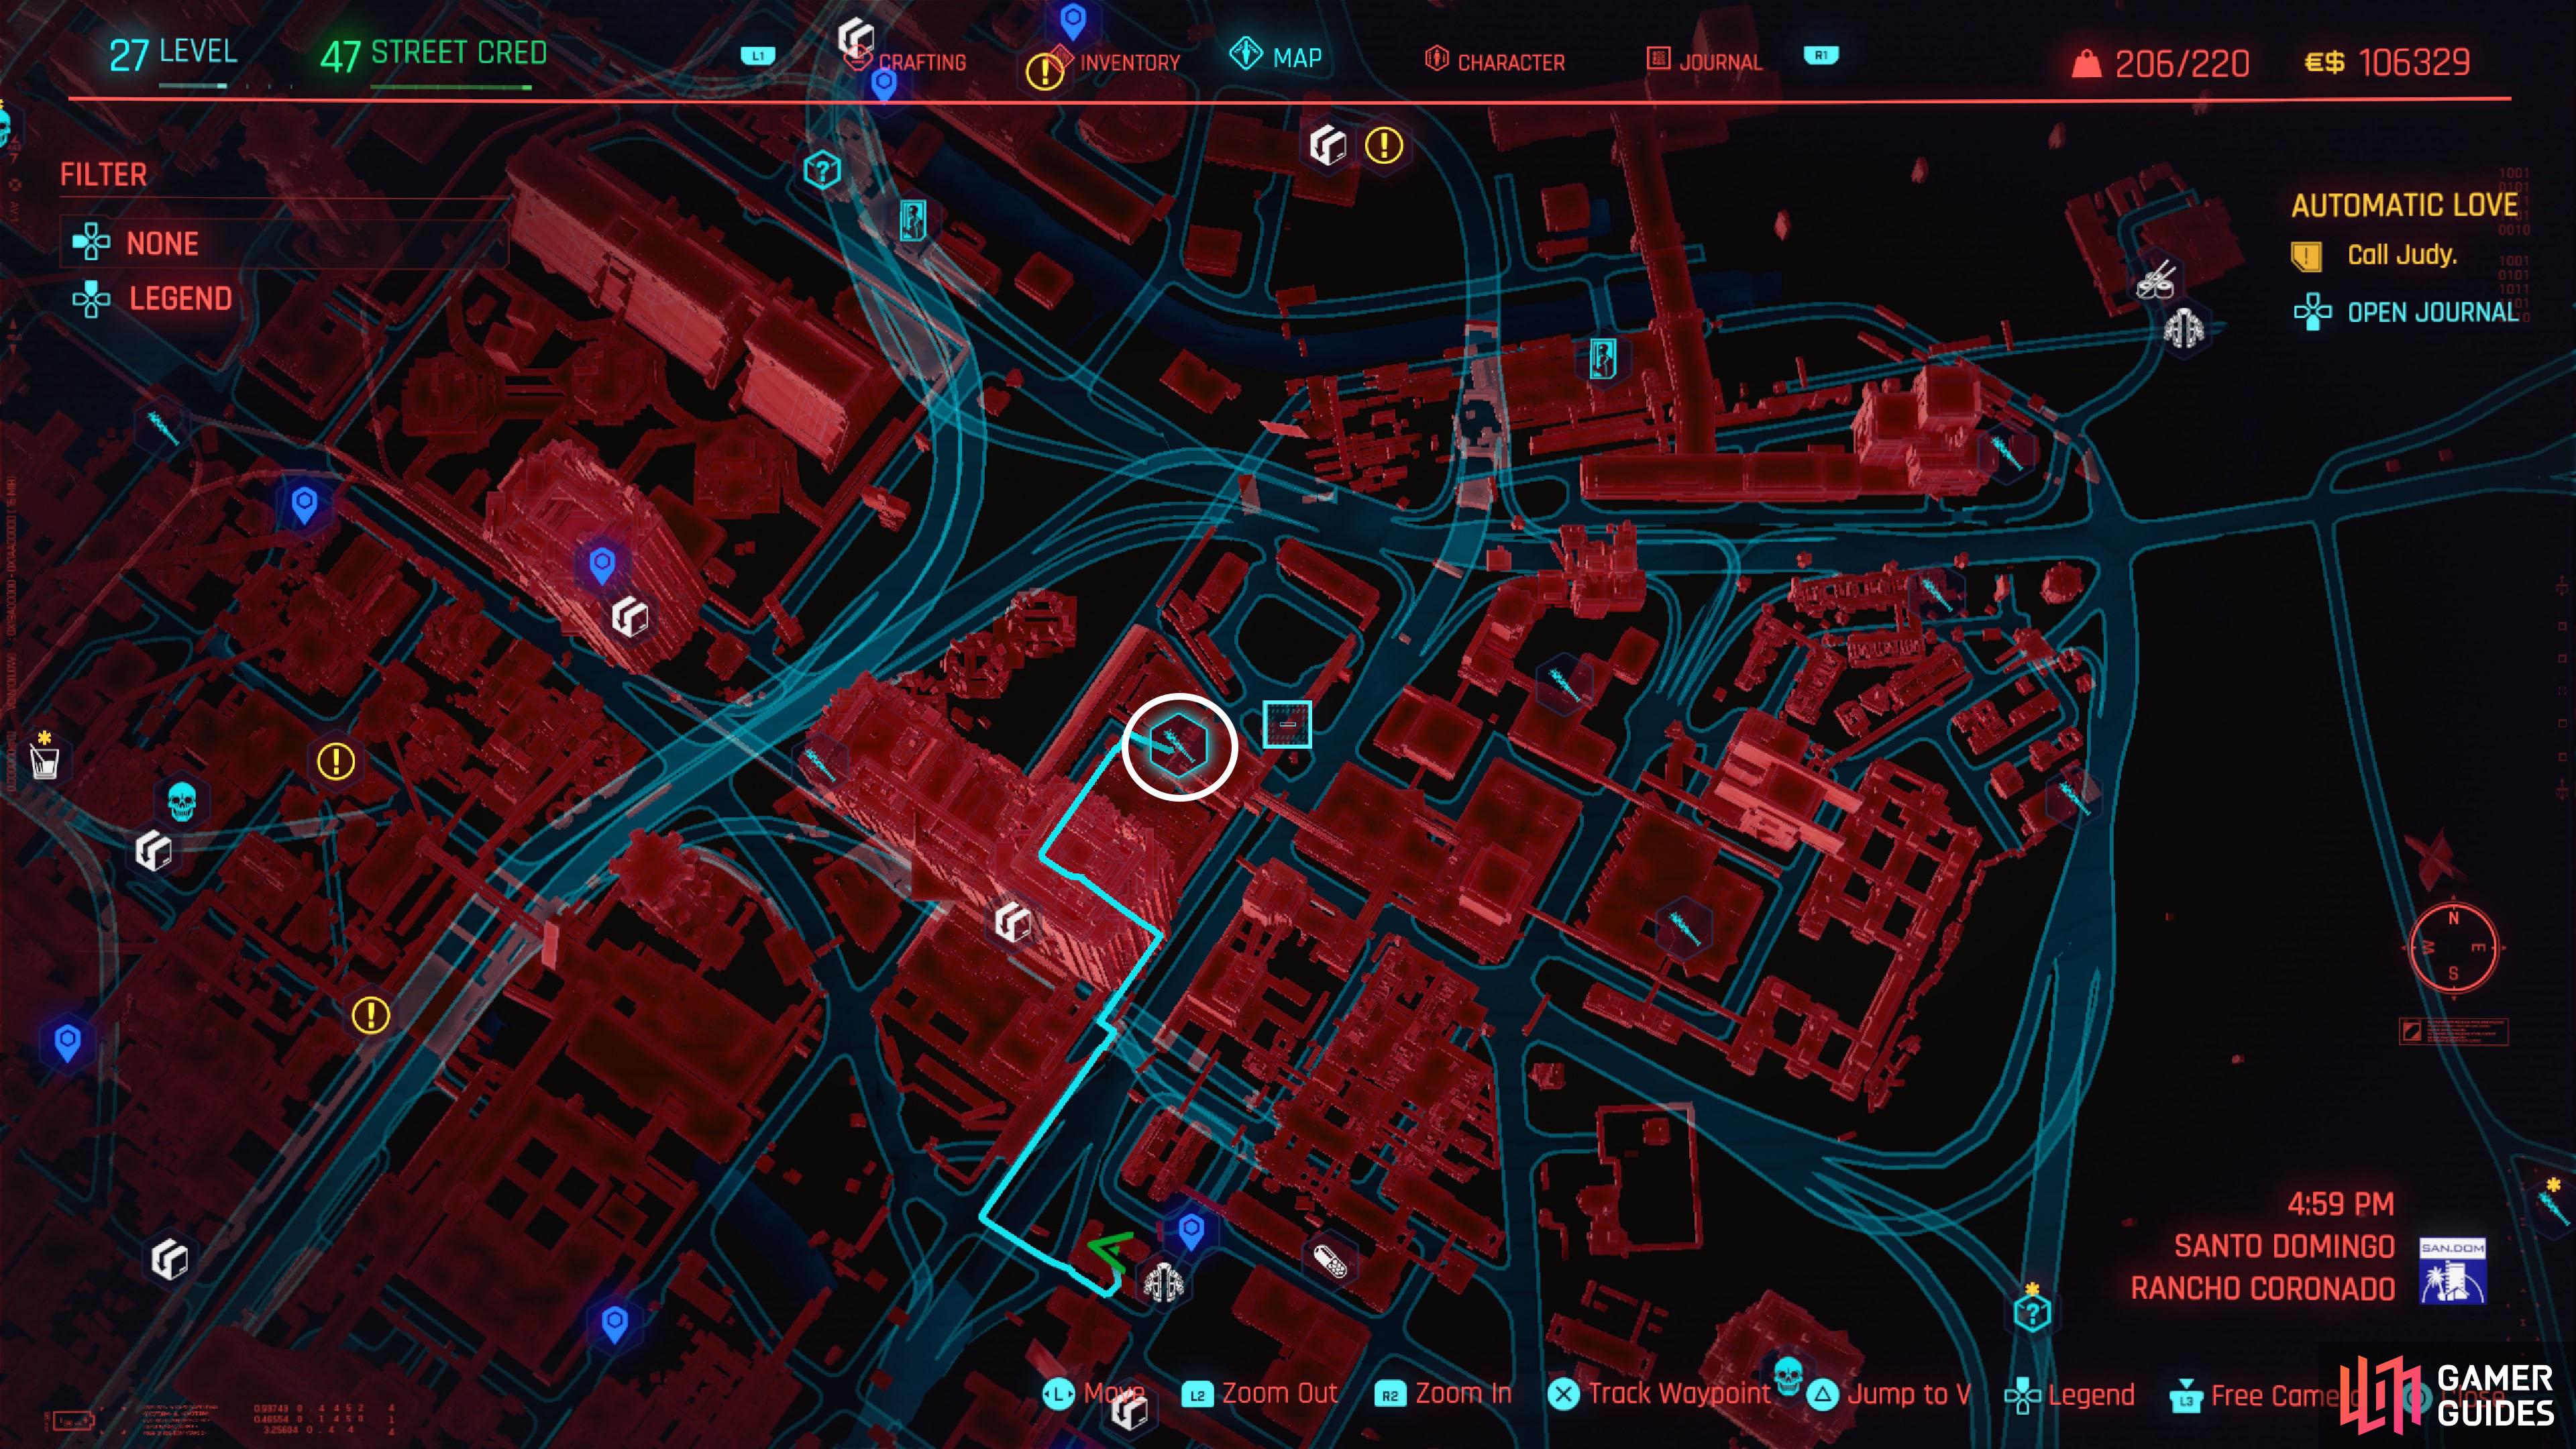Click the 206/220 carry weight indicator
The height and width of the screenshot is (1449, 2576).
2160,63
